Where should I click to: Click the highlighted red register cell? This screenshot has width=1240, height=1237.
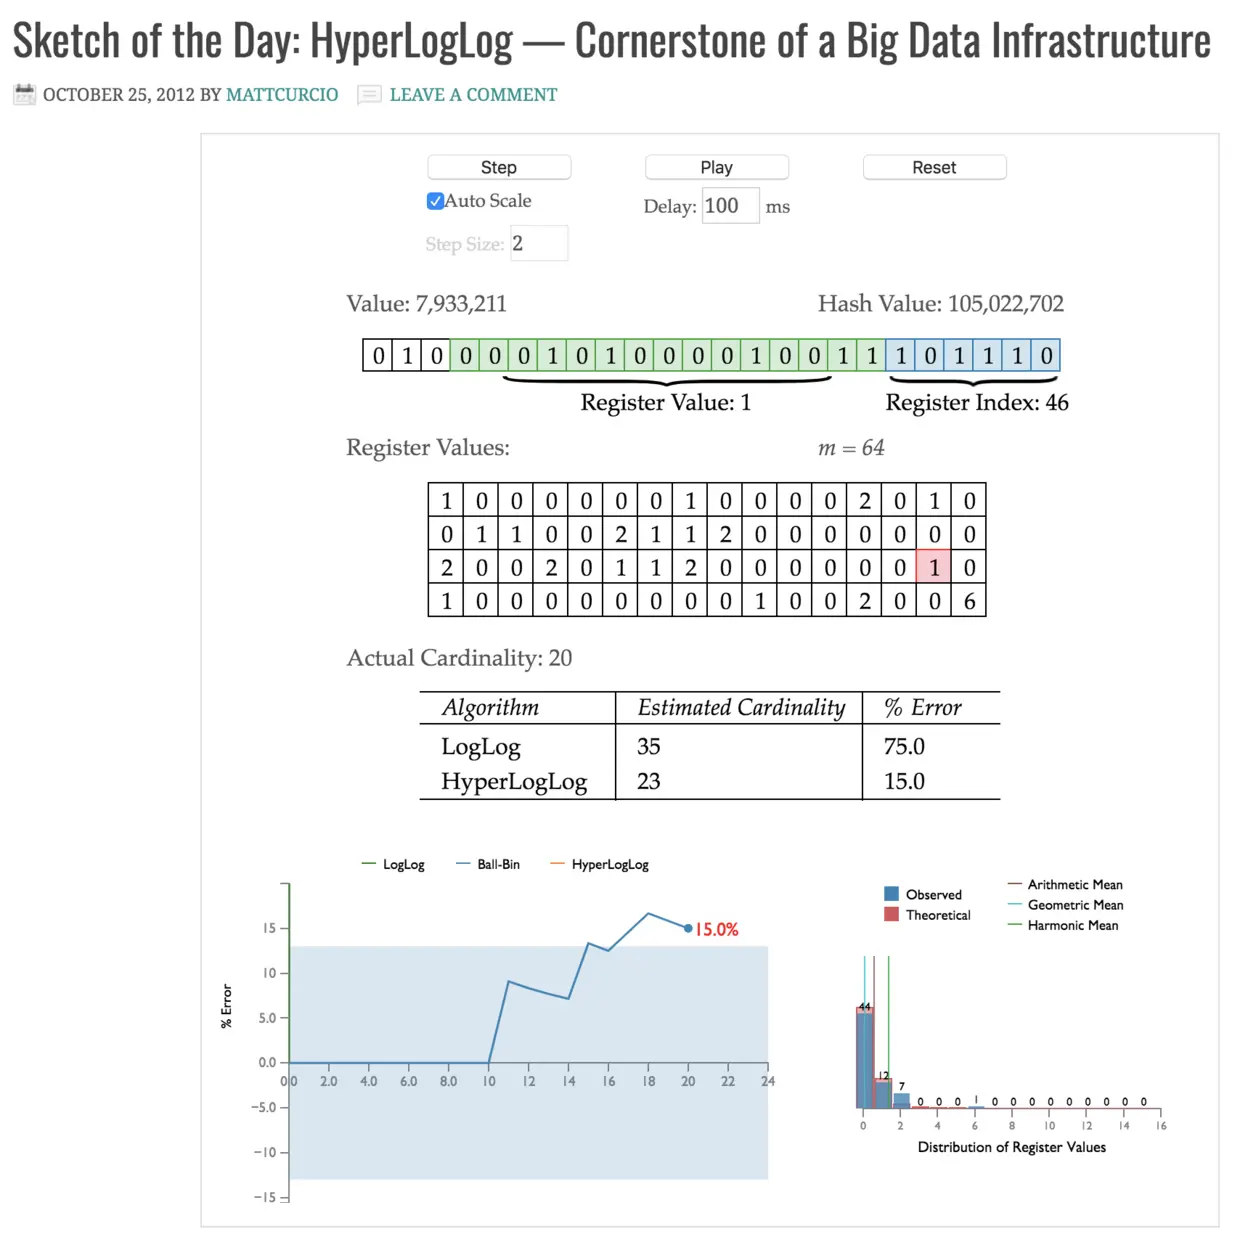pos(934,567)
